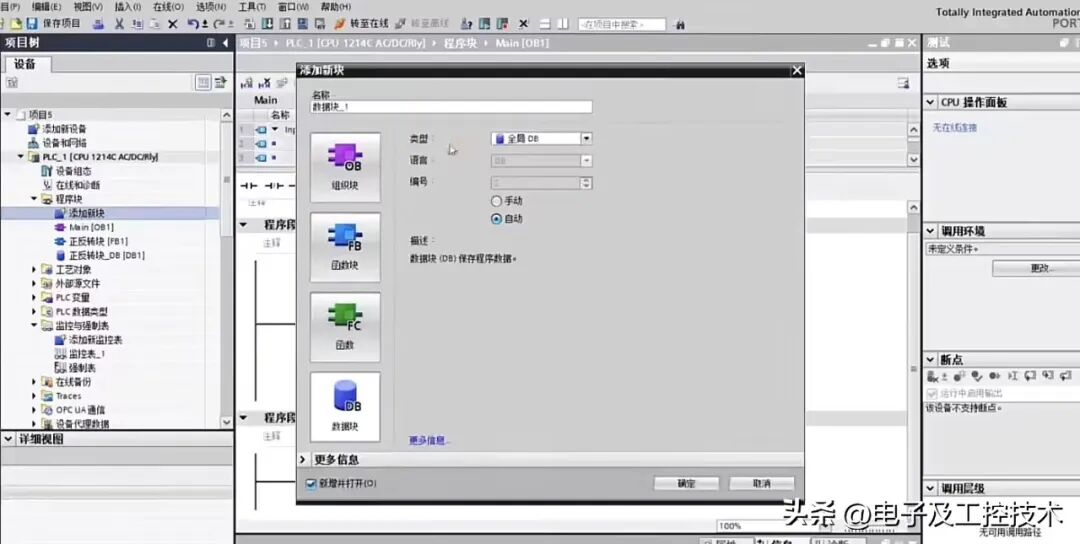Click the delete X icon in toolbar
Screen dimensions: 1080x544
[x=173, y=24]
